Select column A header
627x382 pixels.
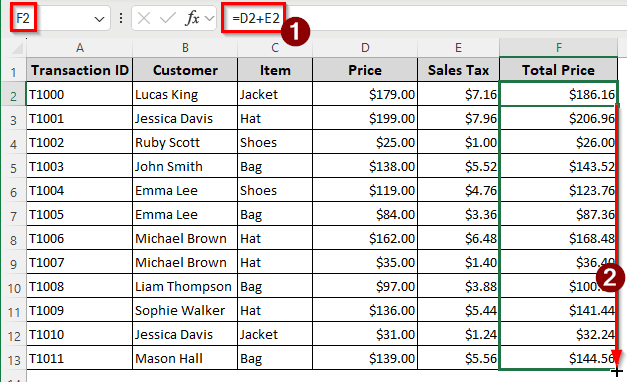coord(80,48)
